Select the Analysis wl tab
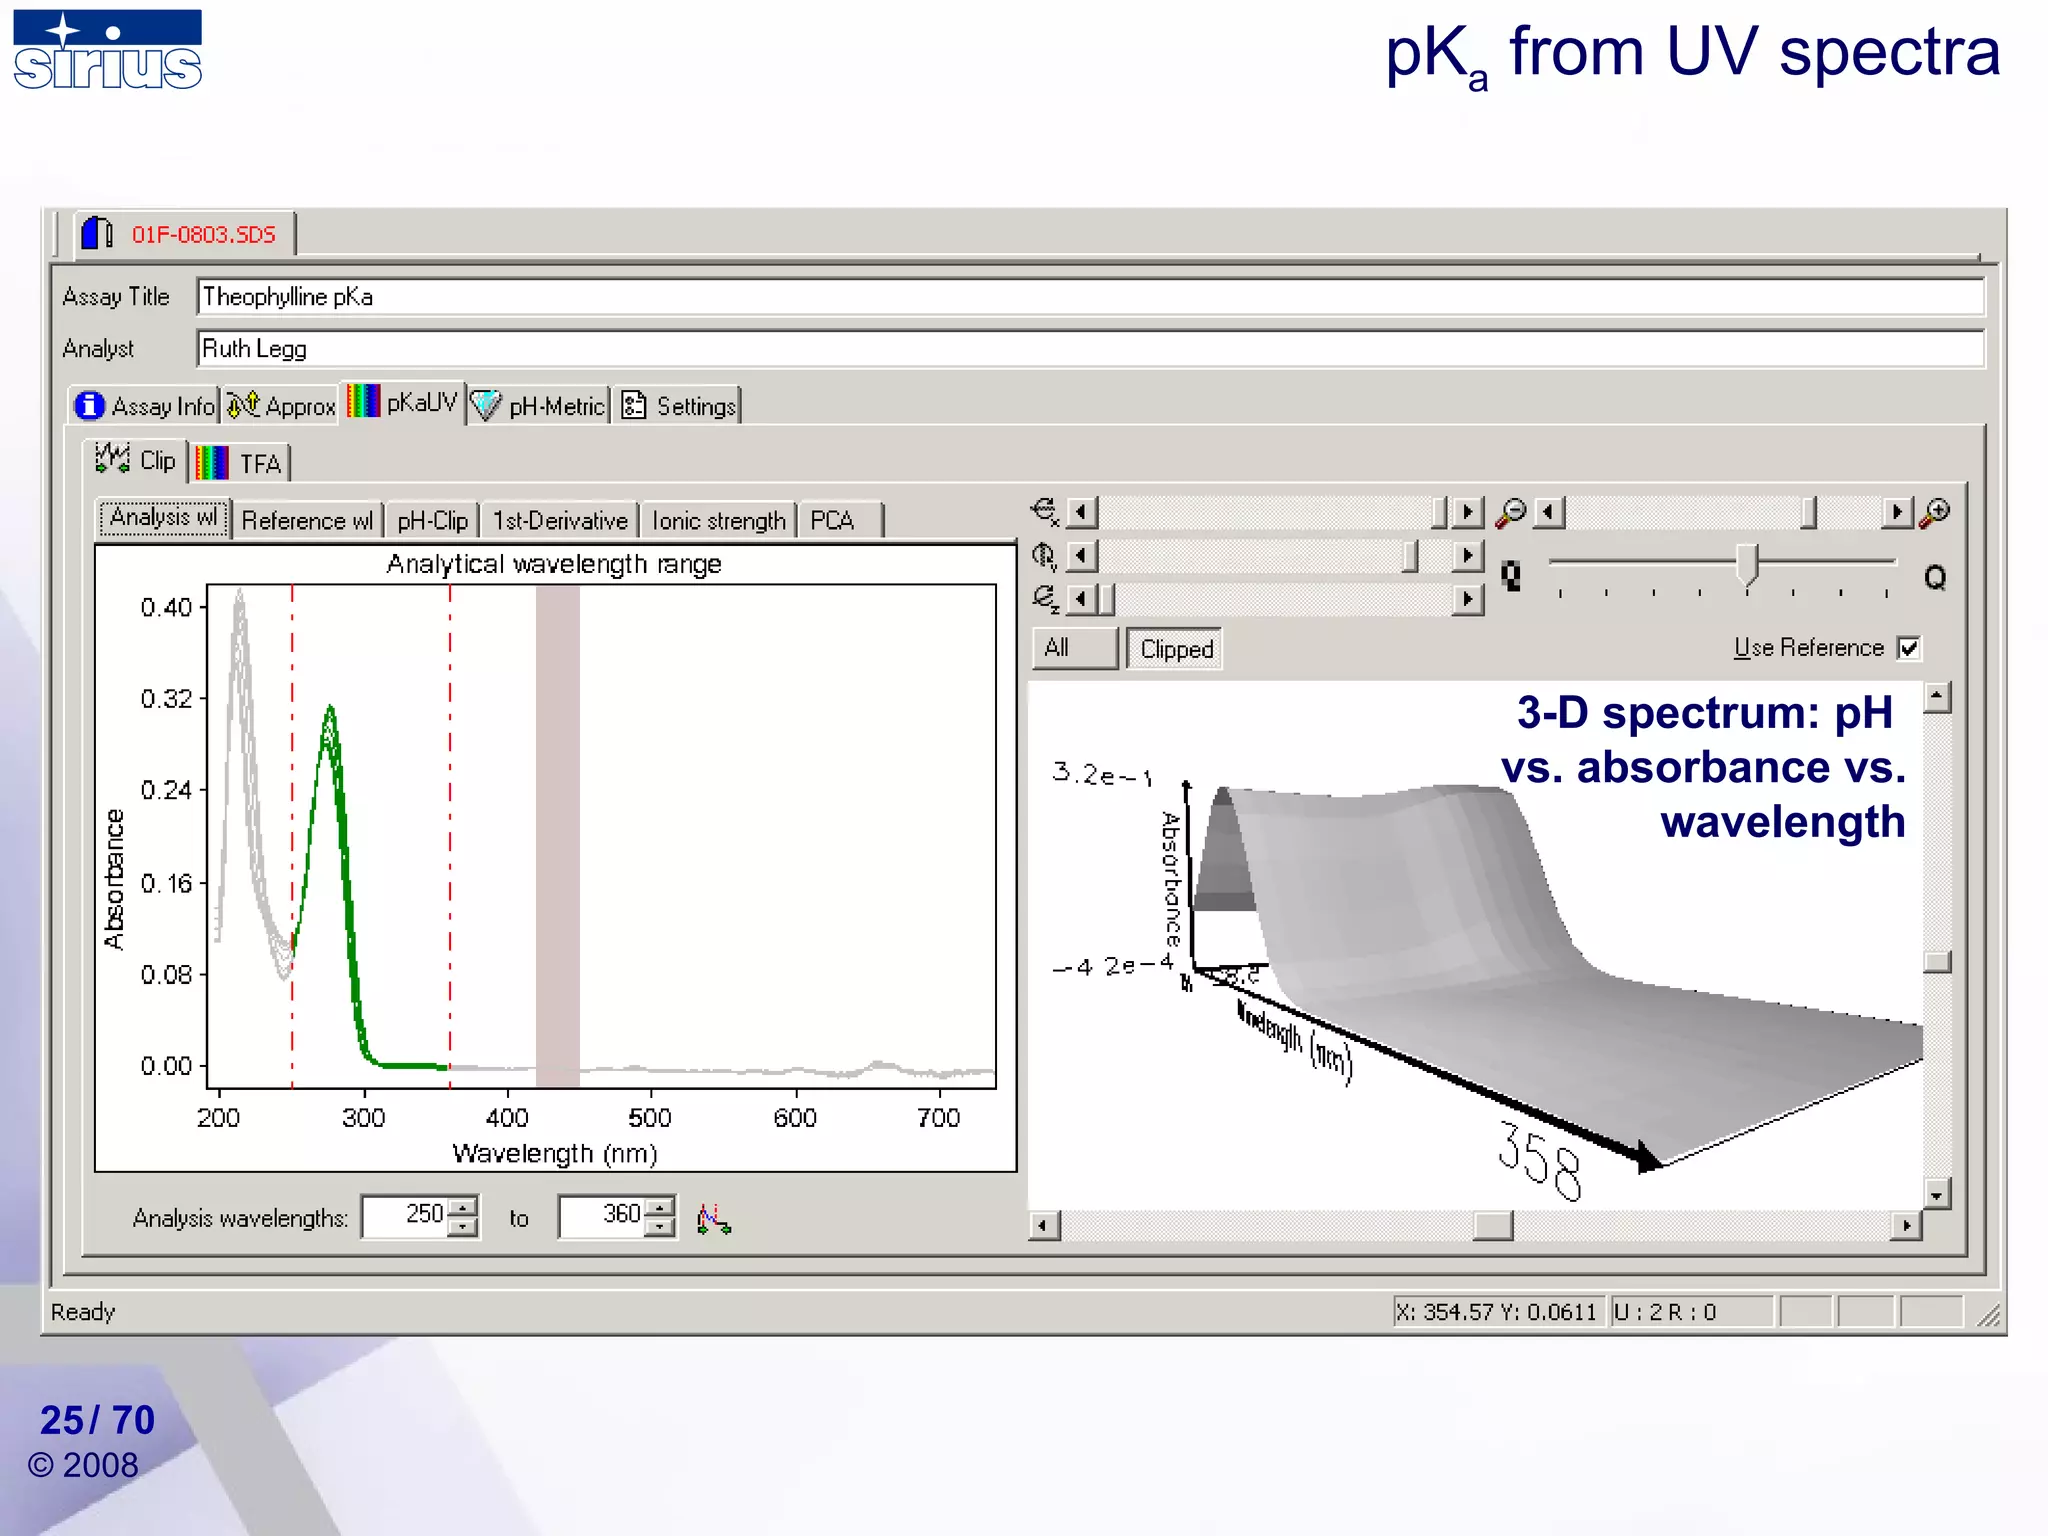 tap(164, 517)
